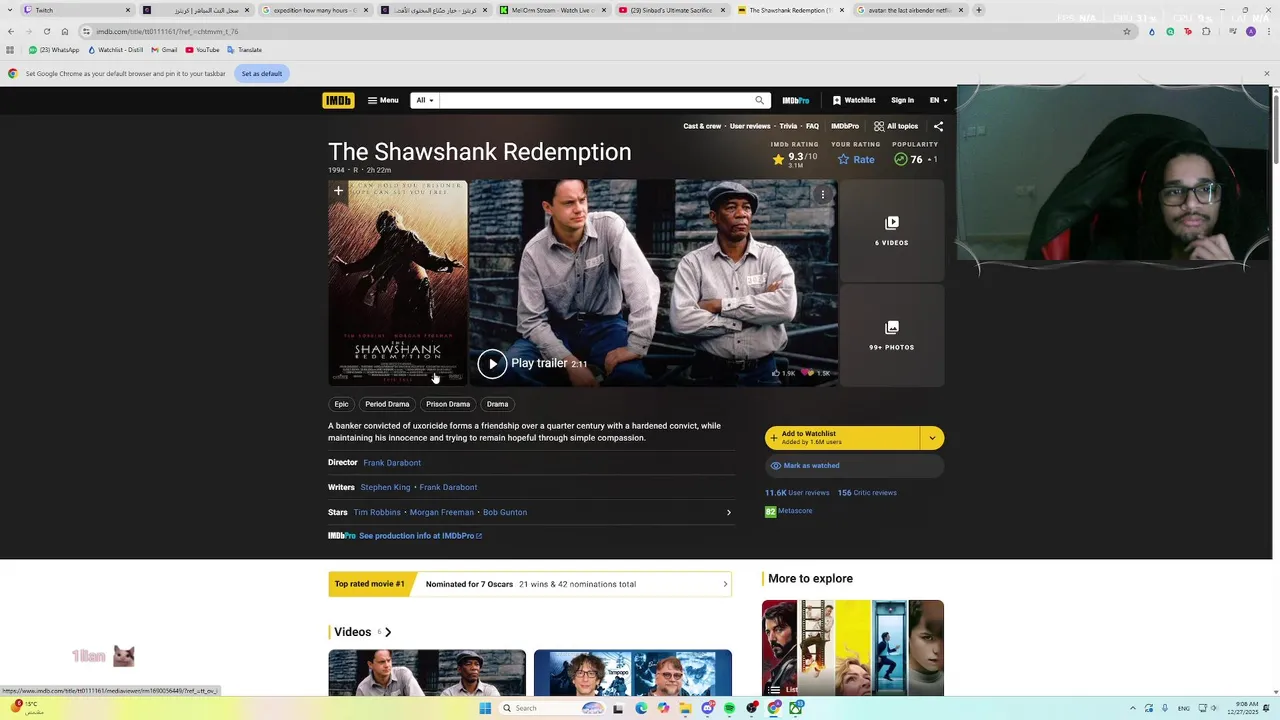1280x720 pixels.
Task: Select the Prison Drama chip
Action: [448, 404]
